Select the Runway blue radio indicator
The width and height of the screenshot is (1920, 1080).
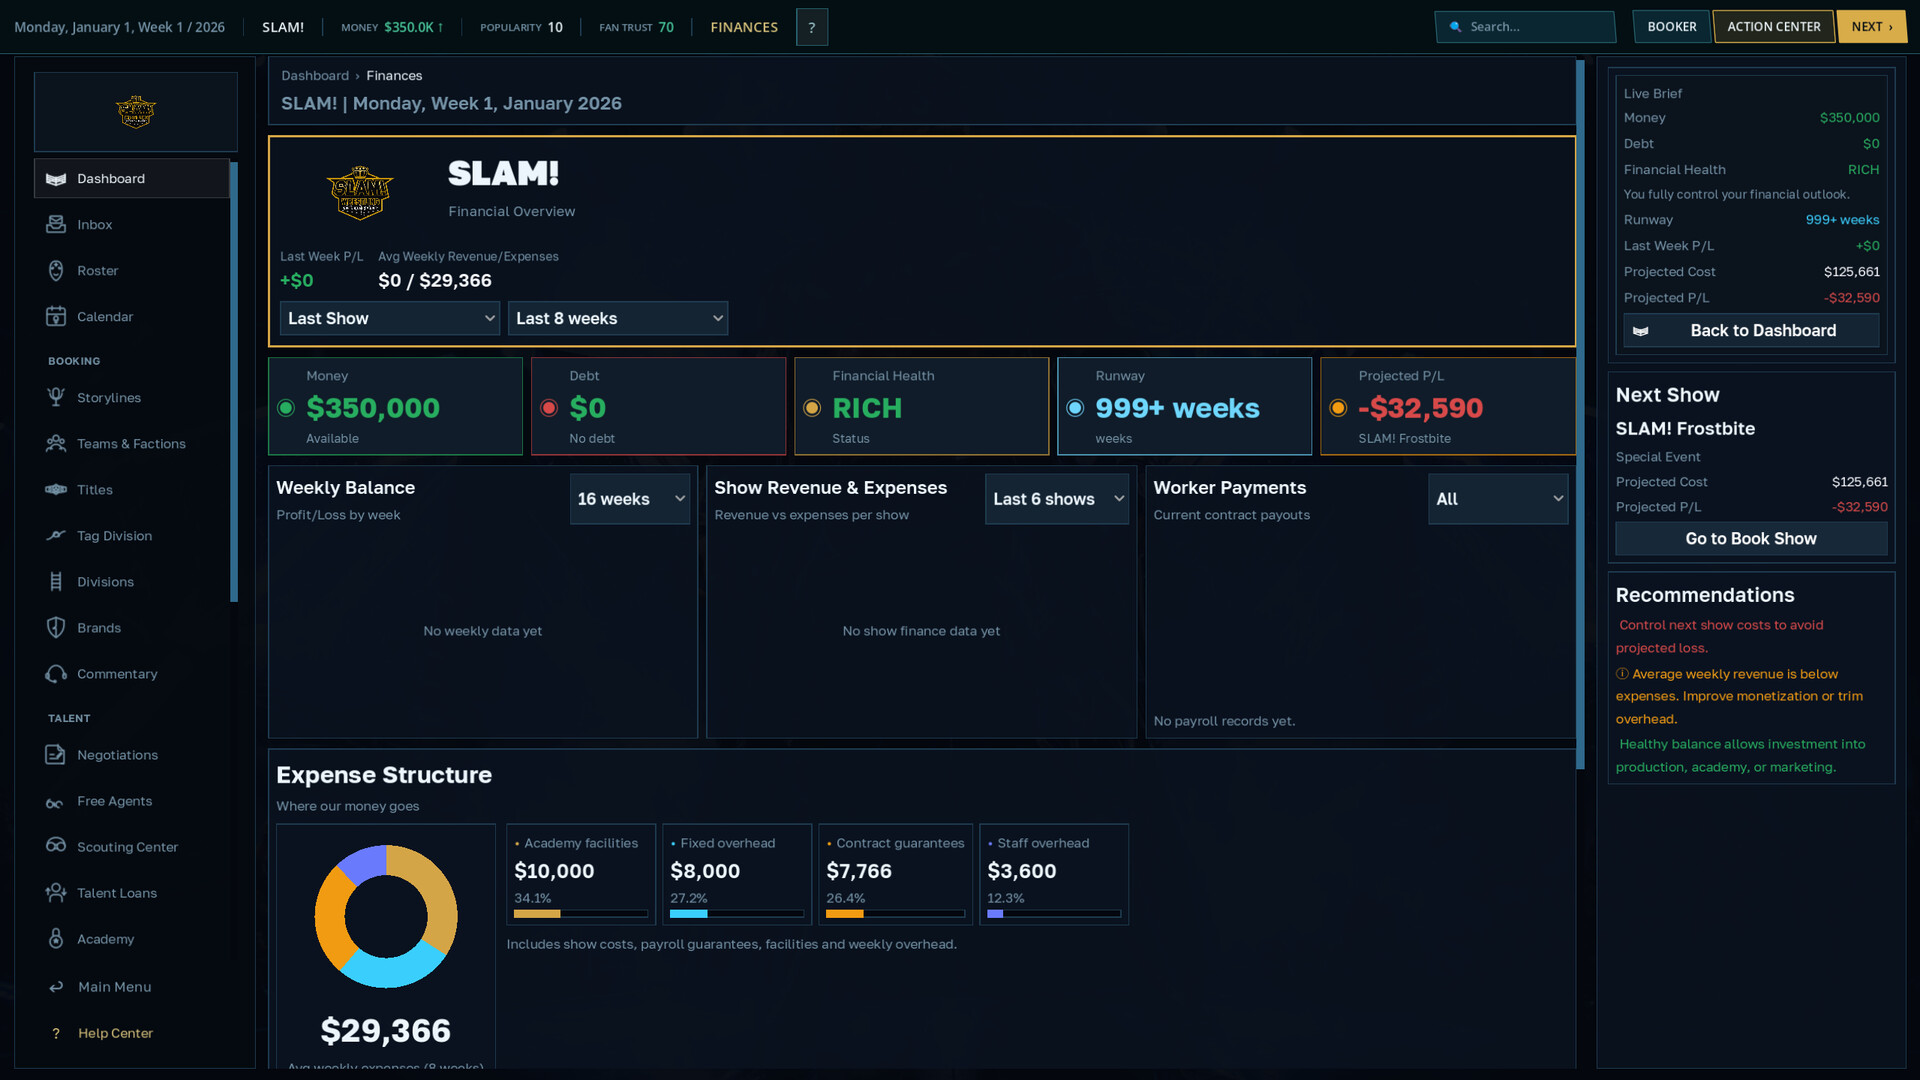(x=1075, y=408)
